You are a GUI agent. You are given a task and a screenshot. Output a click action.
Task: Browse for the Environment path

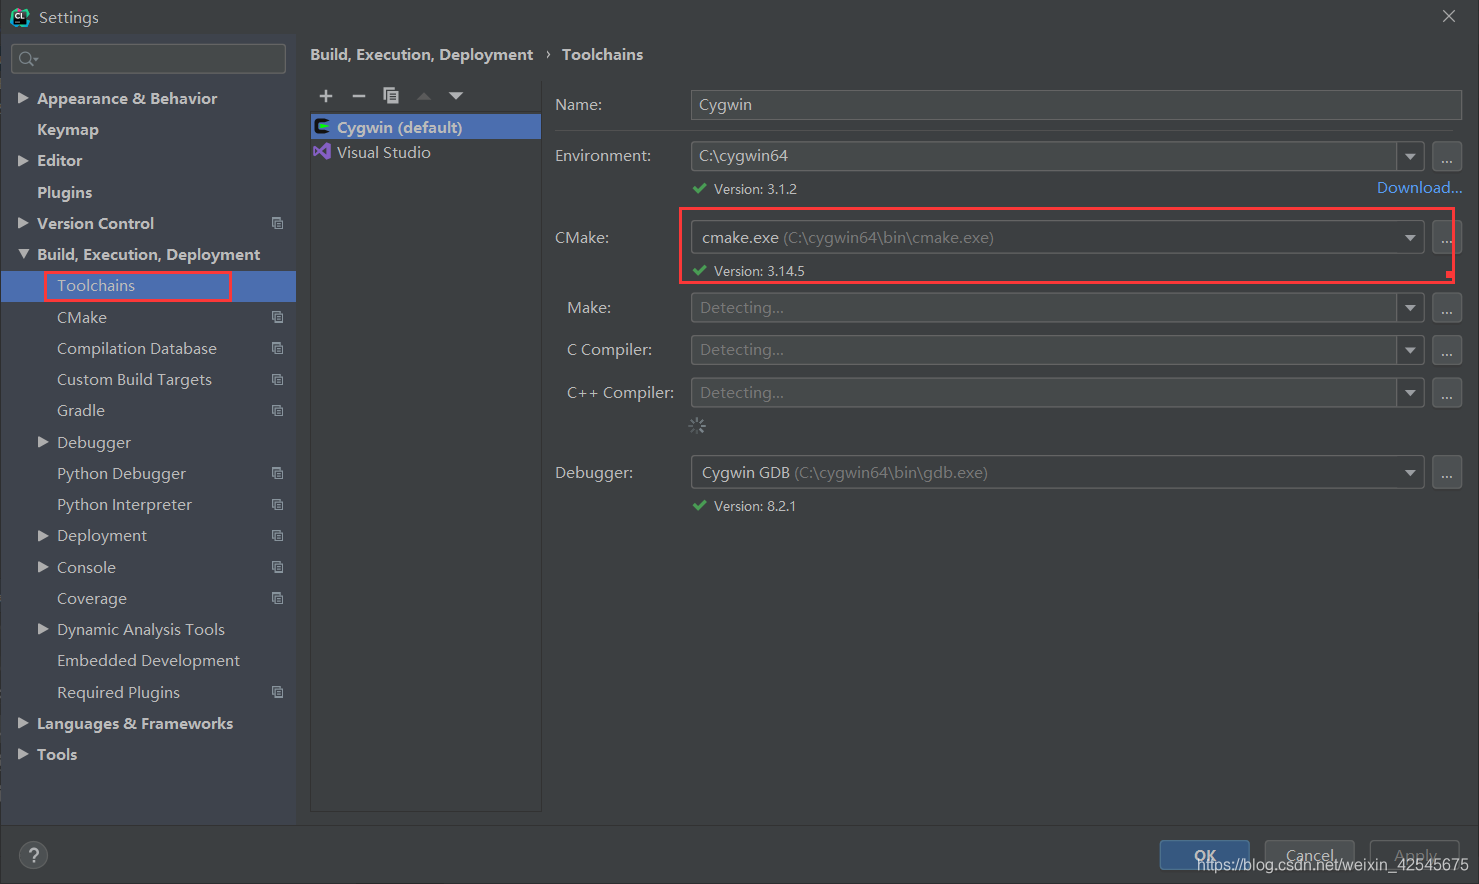(1446, 155)
